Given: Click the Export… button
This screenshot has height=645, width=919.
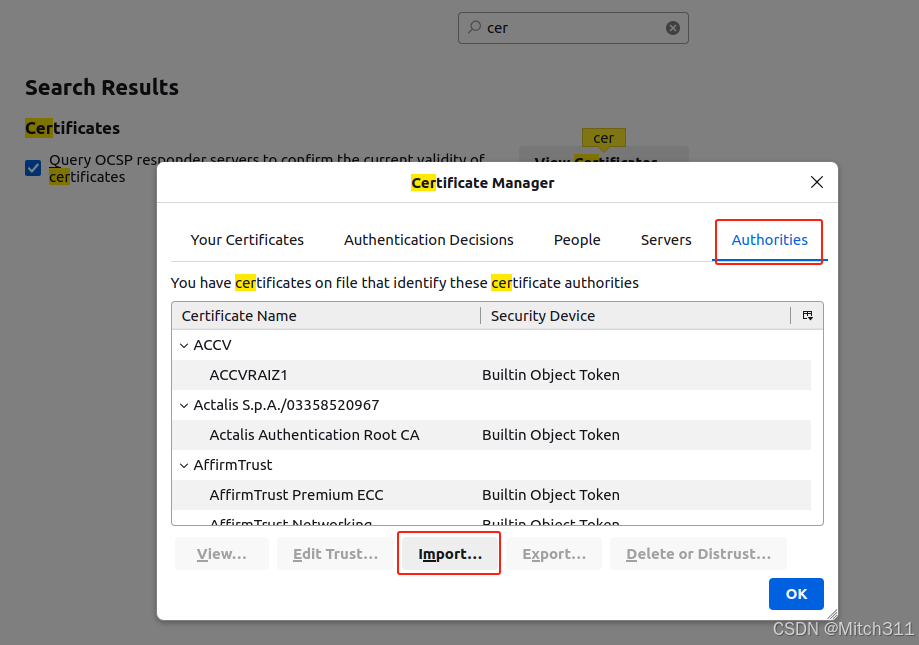Looking at the screenshot, I should pyautogui.click(x=554, y=554).
